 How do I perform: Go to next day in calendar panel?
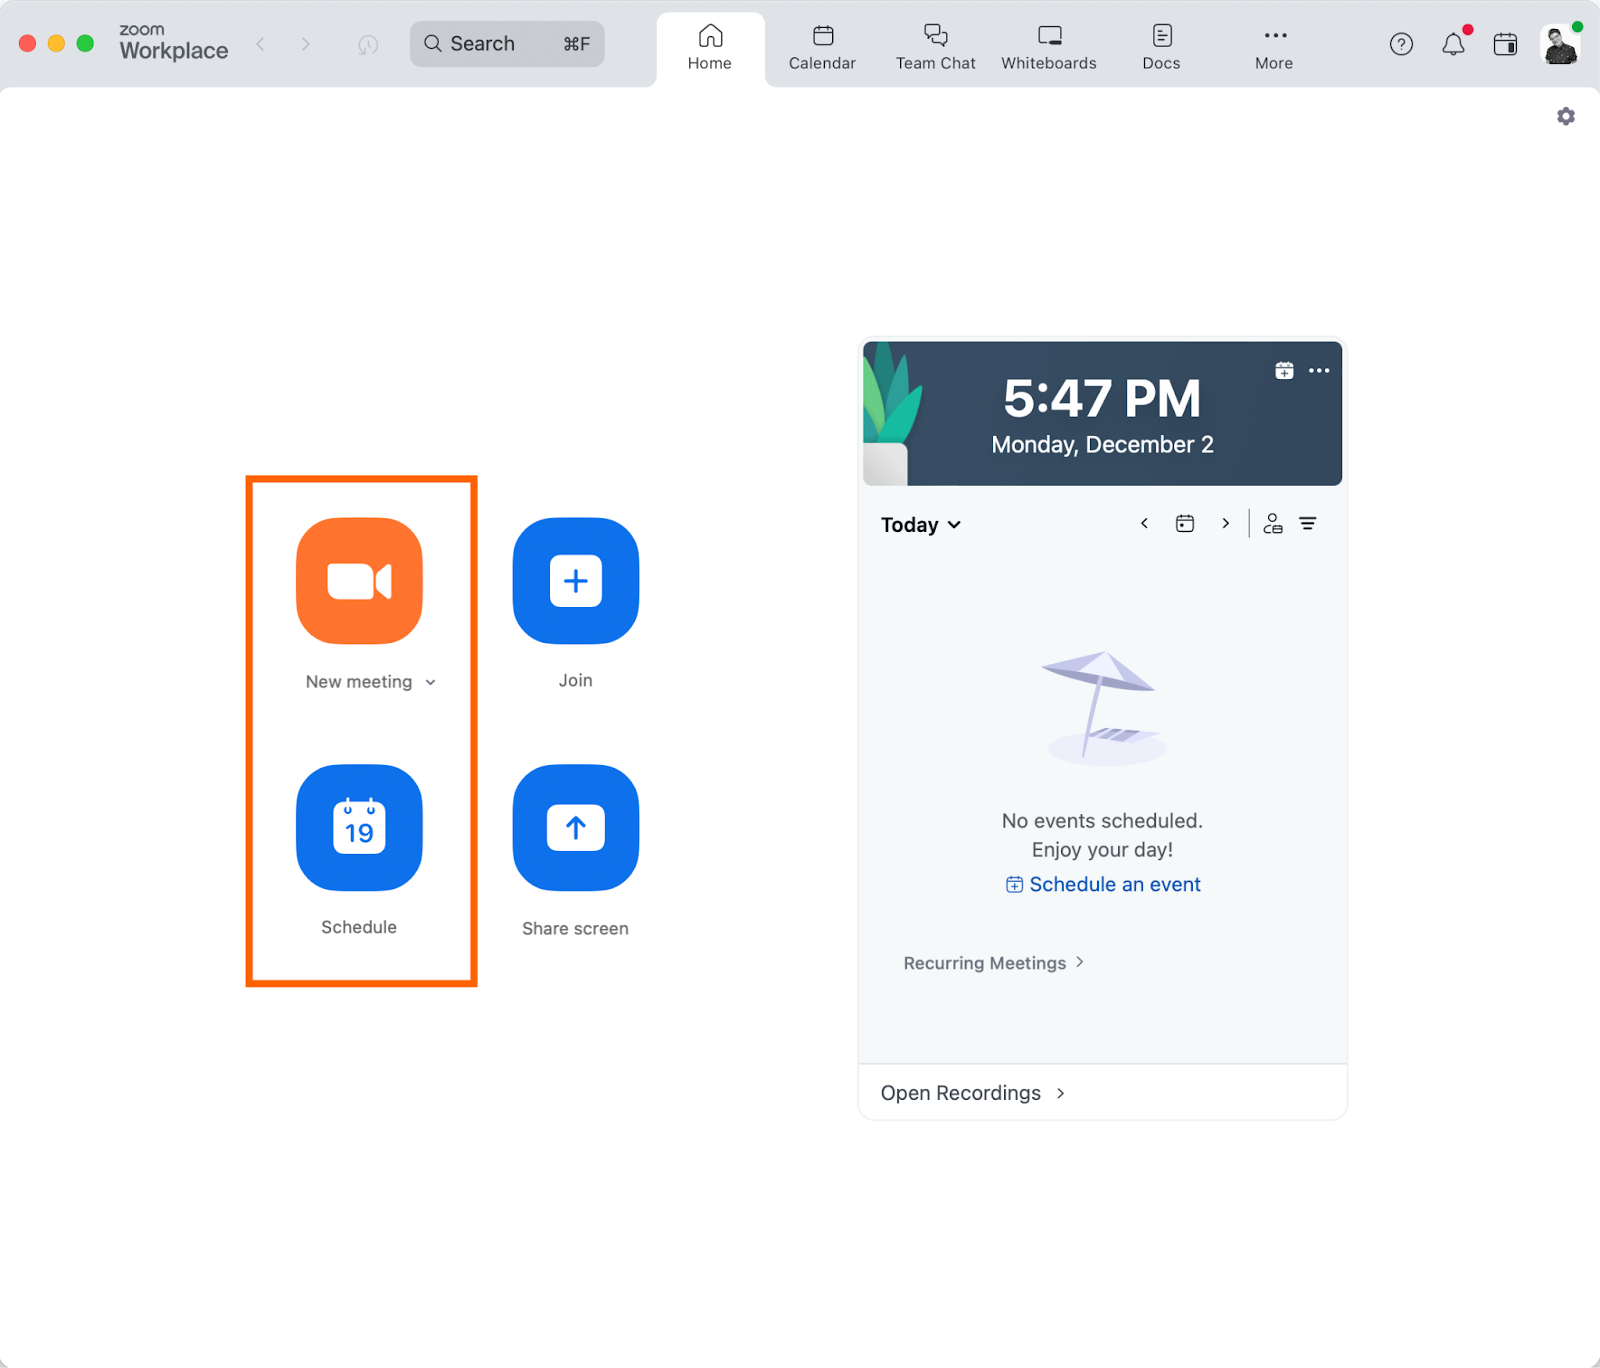coord(1225,524)
